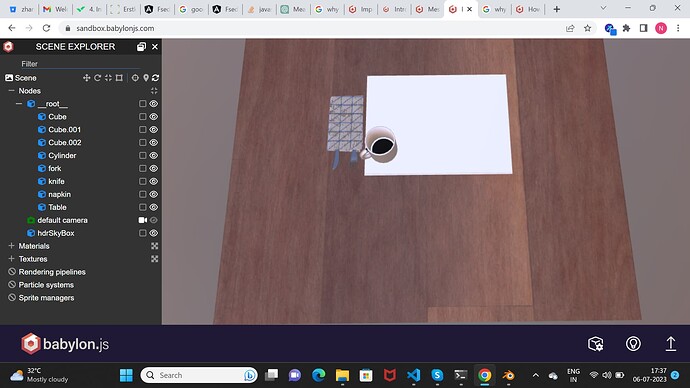The image size is (690, 388).
Task: Select the default camera node
Action: (62, 220)
